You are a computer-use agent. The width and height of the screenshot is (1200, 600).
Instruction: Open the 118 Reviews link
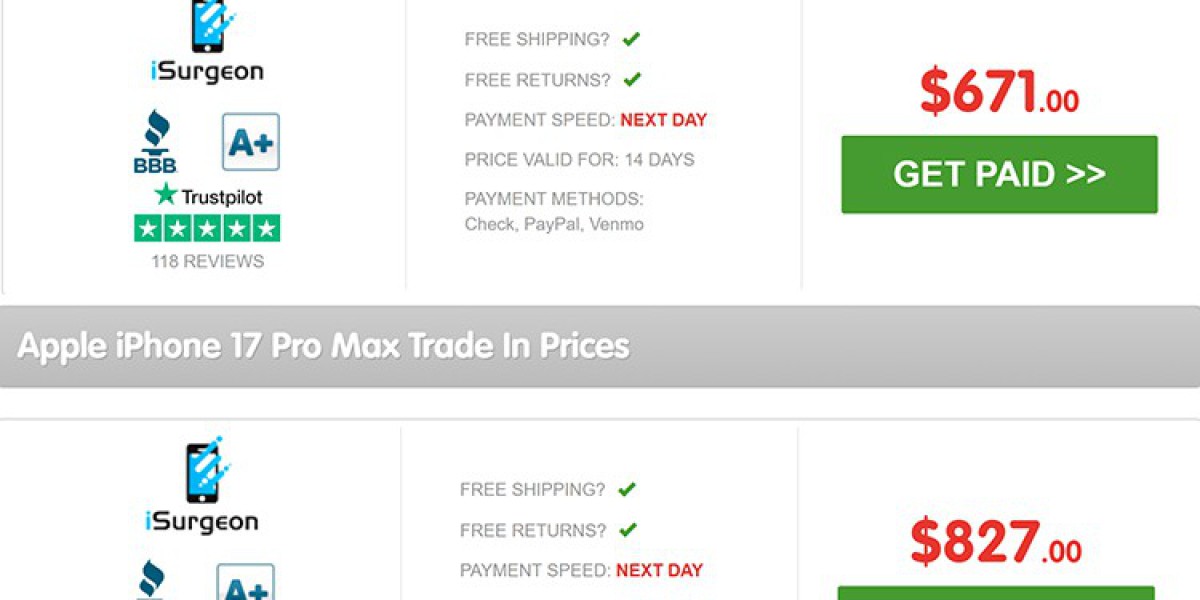[x=207, y=262]
